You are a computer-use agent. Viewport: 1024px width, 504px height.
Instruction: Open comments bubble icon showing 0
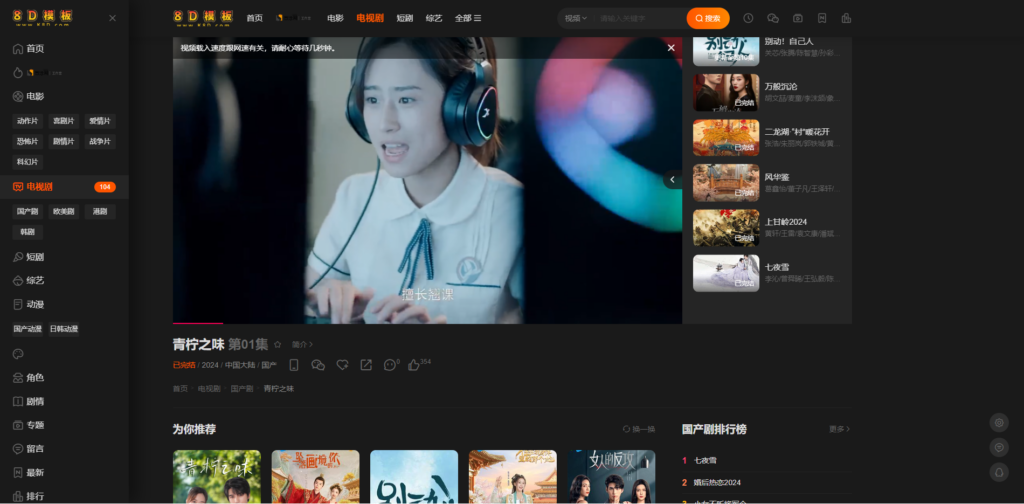pos(391,364)
